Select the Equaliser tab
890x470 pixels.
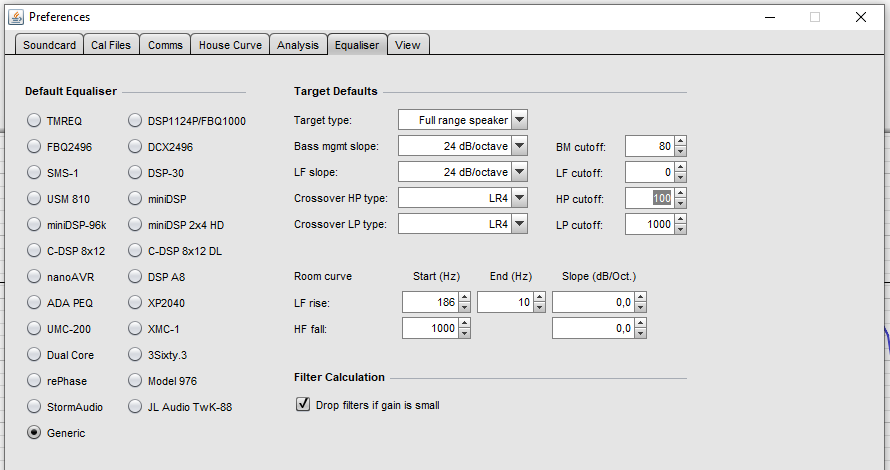tap(357, 45)
